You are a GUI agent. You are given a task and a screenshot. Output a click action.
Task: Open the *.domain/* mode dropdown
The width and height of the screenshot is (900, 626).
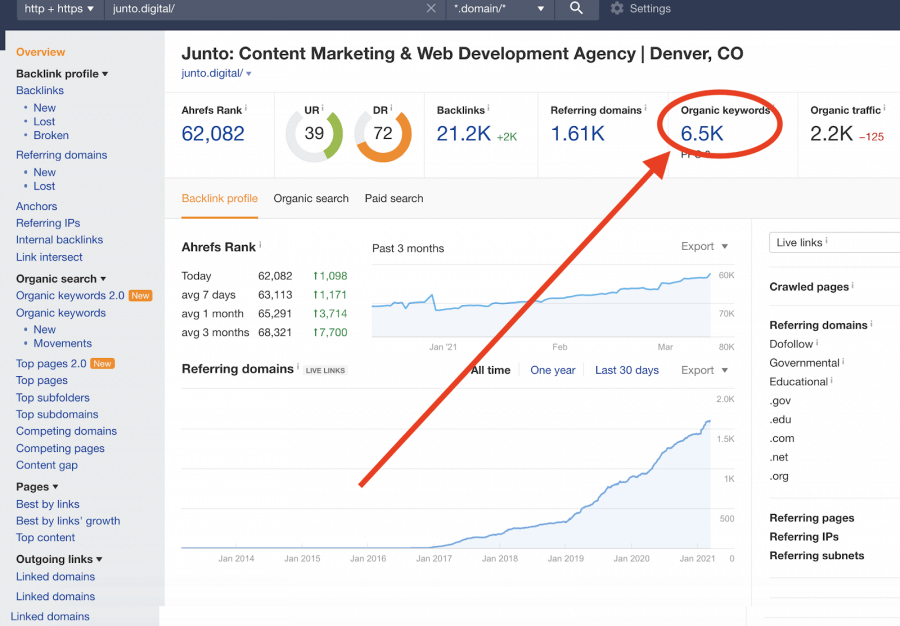click(x=499, y=9)
